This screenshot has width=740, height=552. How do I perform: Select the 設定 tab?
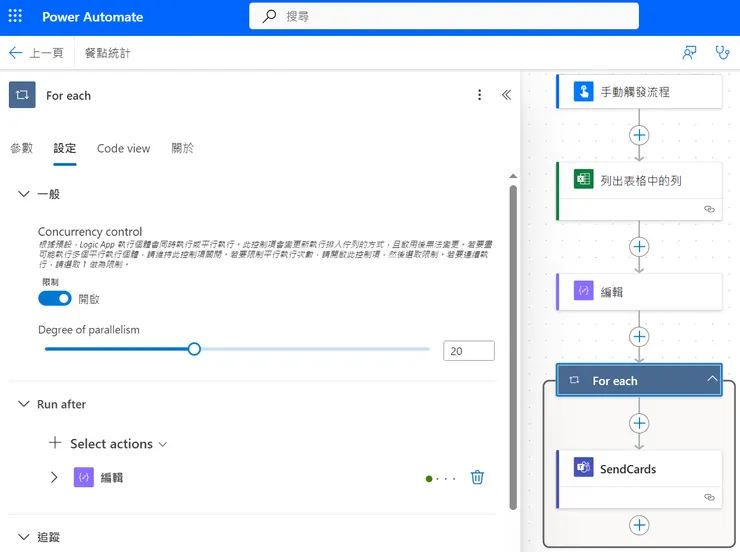coord(65,148)
